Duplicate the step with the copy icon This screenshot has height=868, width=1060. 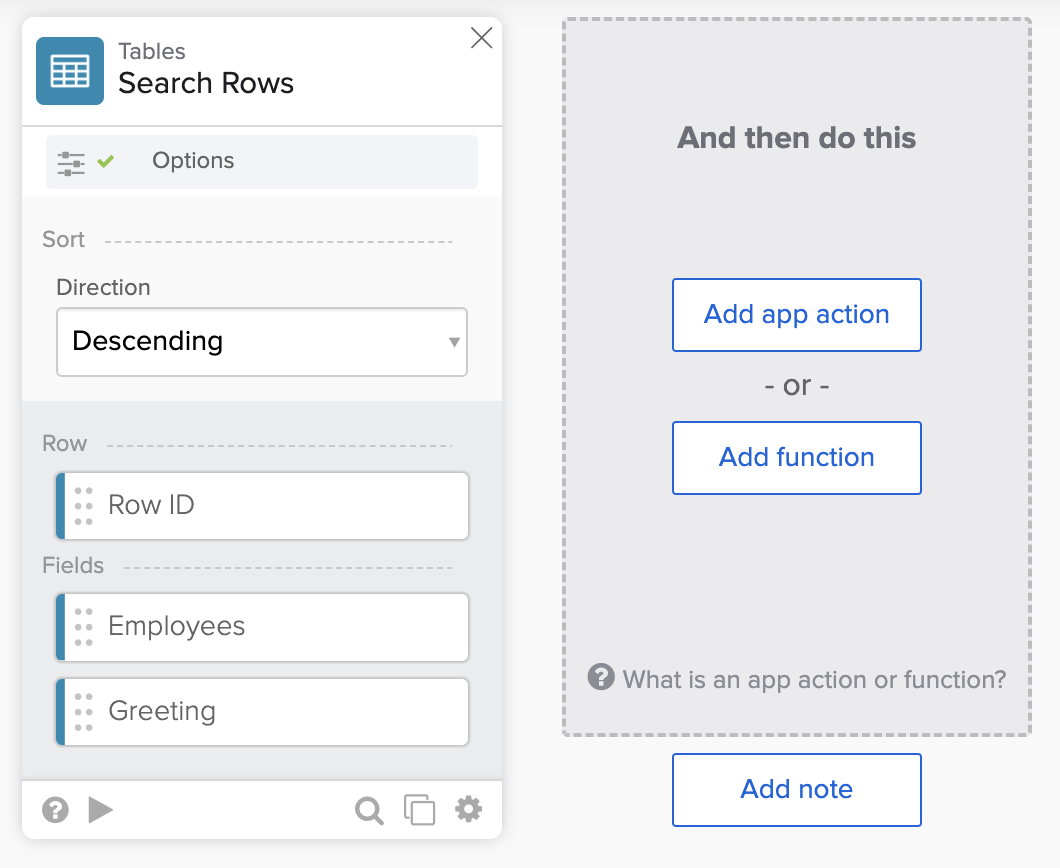point(419,810)
